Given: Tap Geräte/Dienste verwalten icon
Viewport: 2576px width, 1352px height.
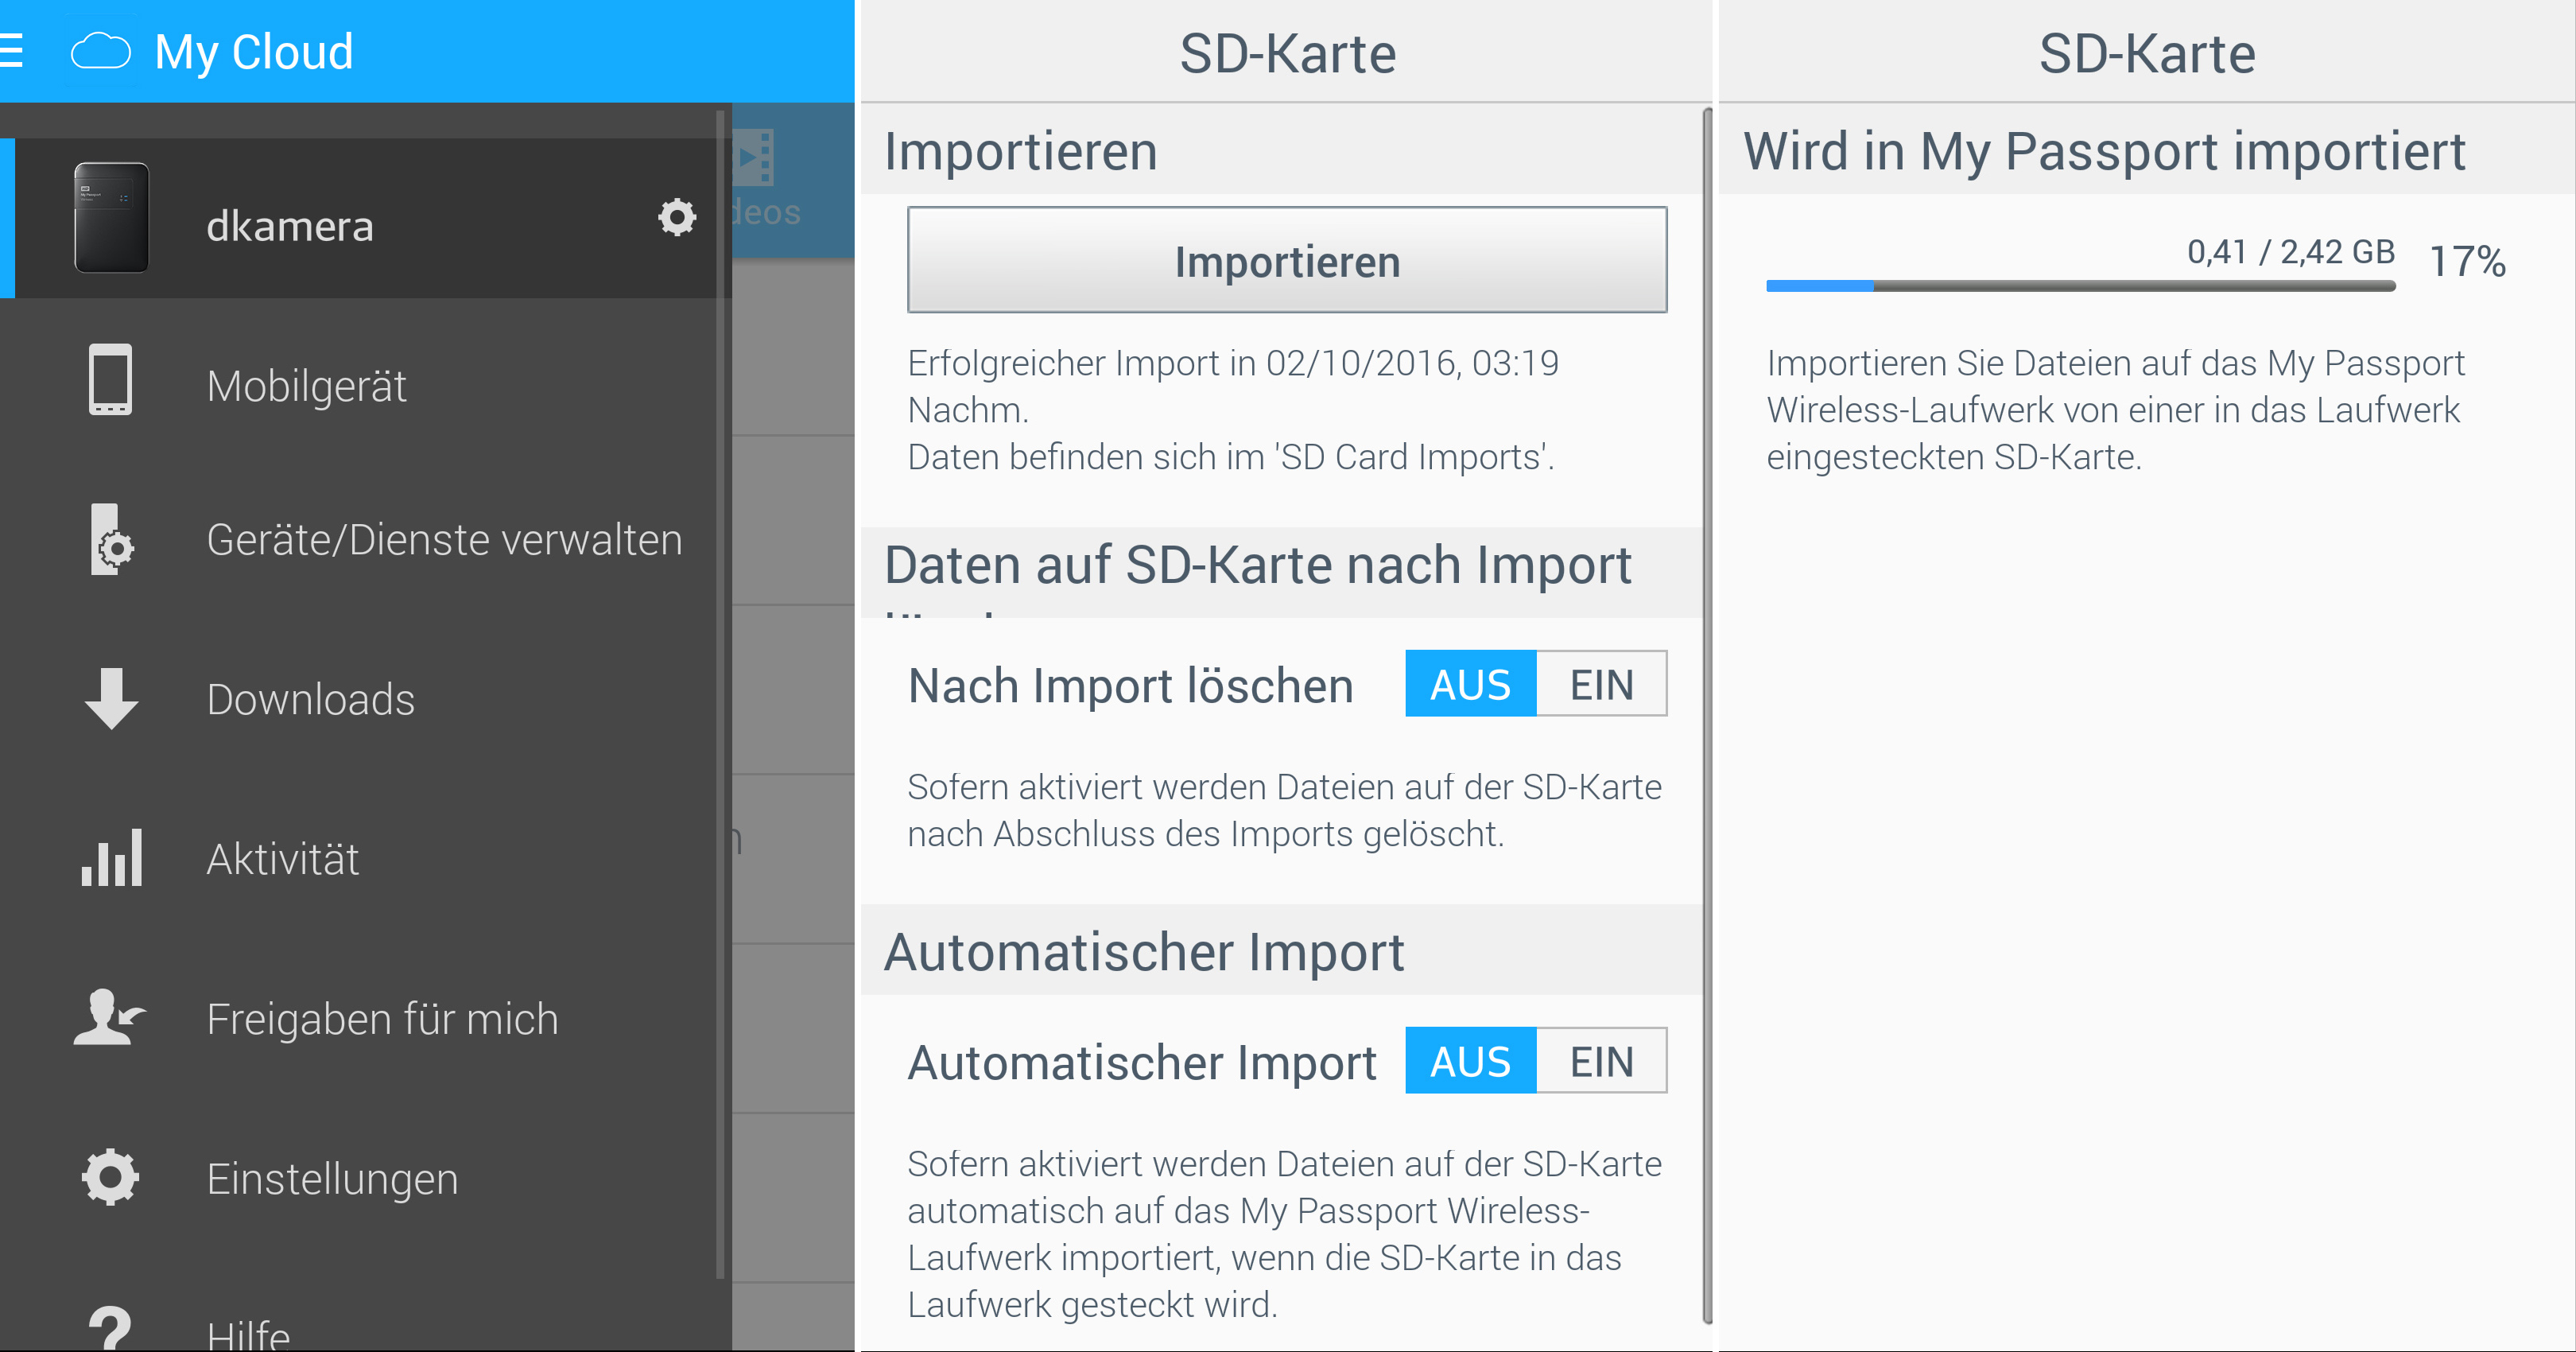Looking at the screenshot, I should (112, 540).
